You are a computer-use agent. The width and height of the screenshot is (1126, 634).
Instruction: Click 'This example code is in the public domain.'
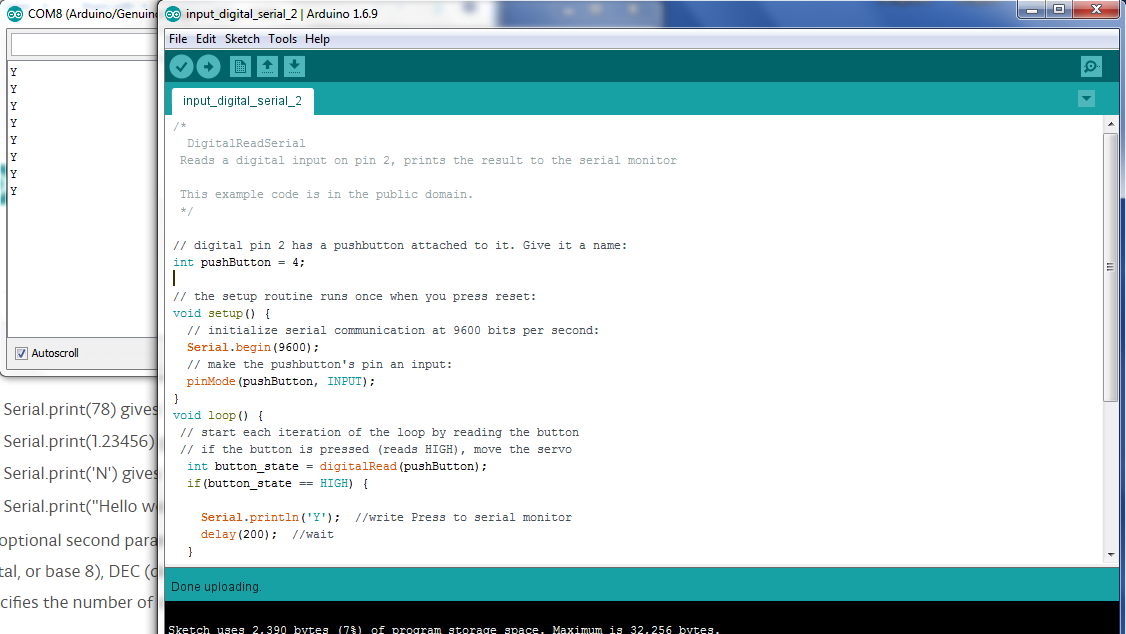pos(326,195)
